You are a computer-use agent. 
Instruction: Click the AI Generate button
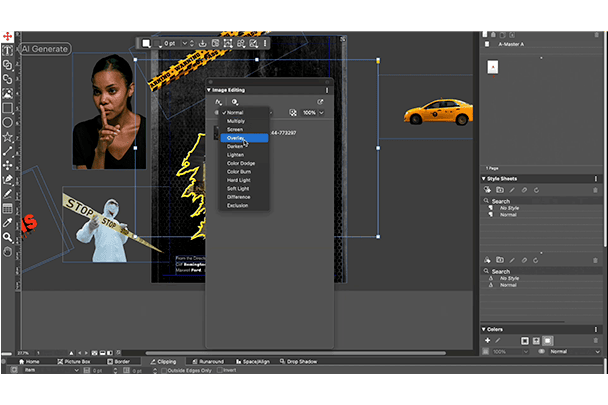(x=43, y=47)
